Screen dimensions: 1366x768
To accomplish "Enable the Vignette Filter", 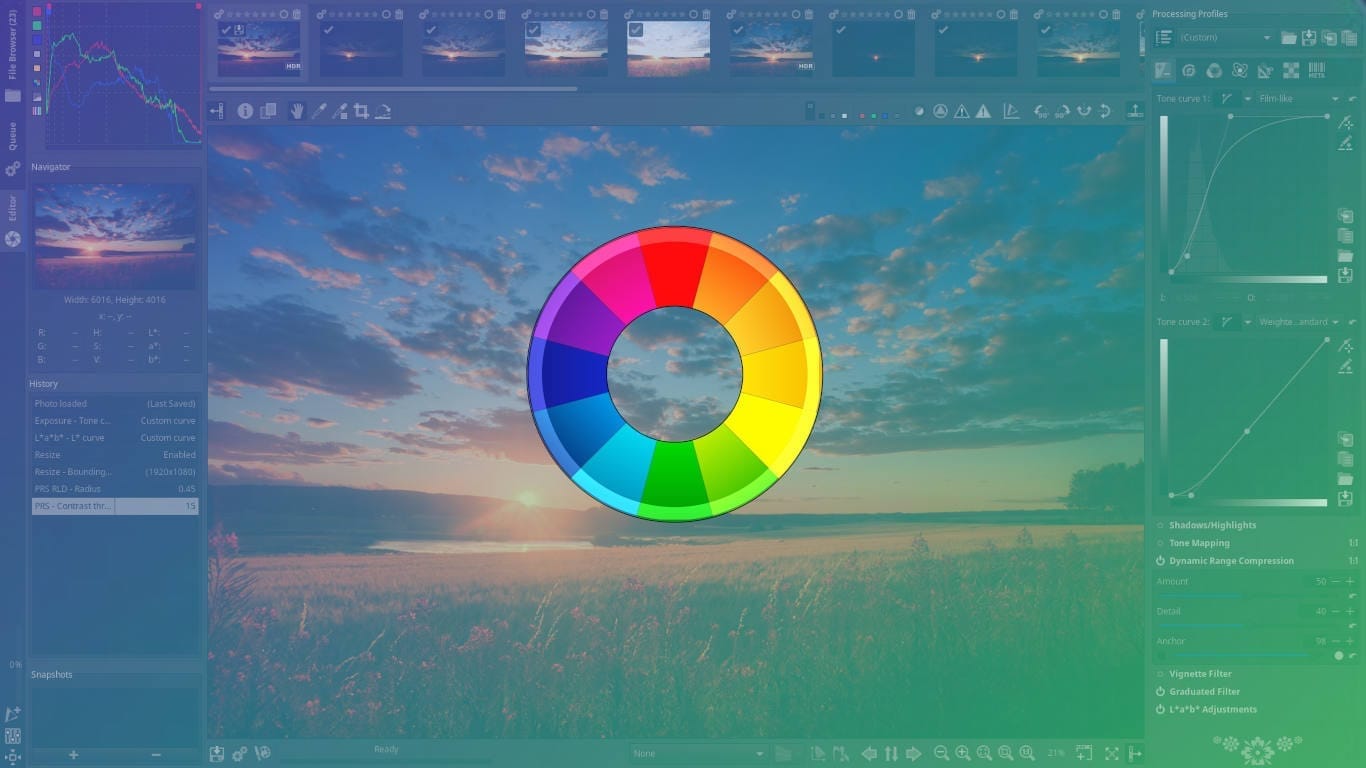I will (x=1161, y=673).
